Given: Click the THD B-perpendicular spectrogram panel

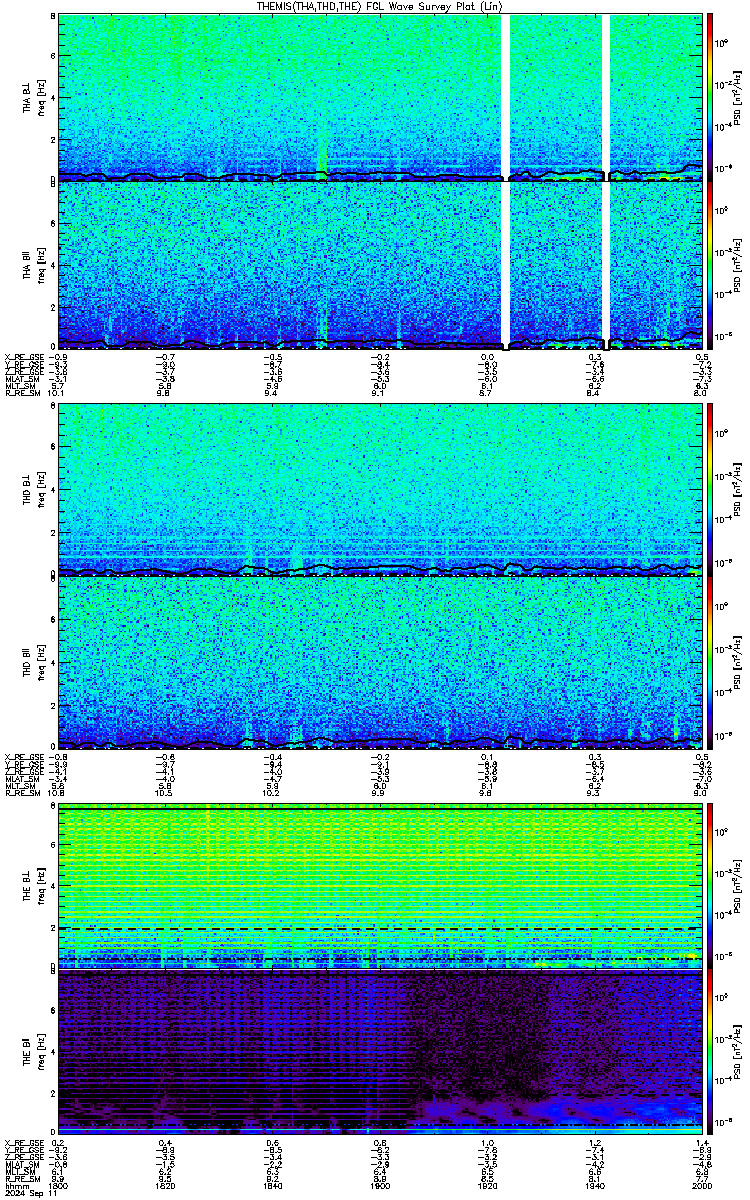Looking at the screenshot, I should tap(381, 489).
